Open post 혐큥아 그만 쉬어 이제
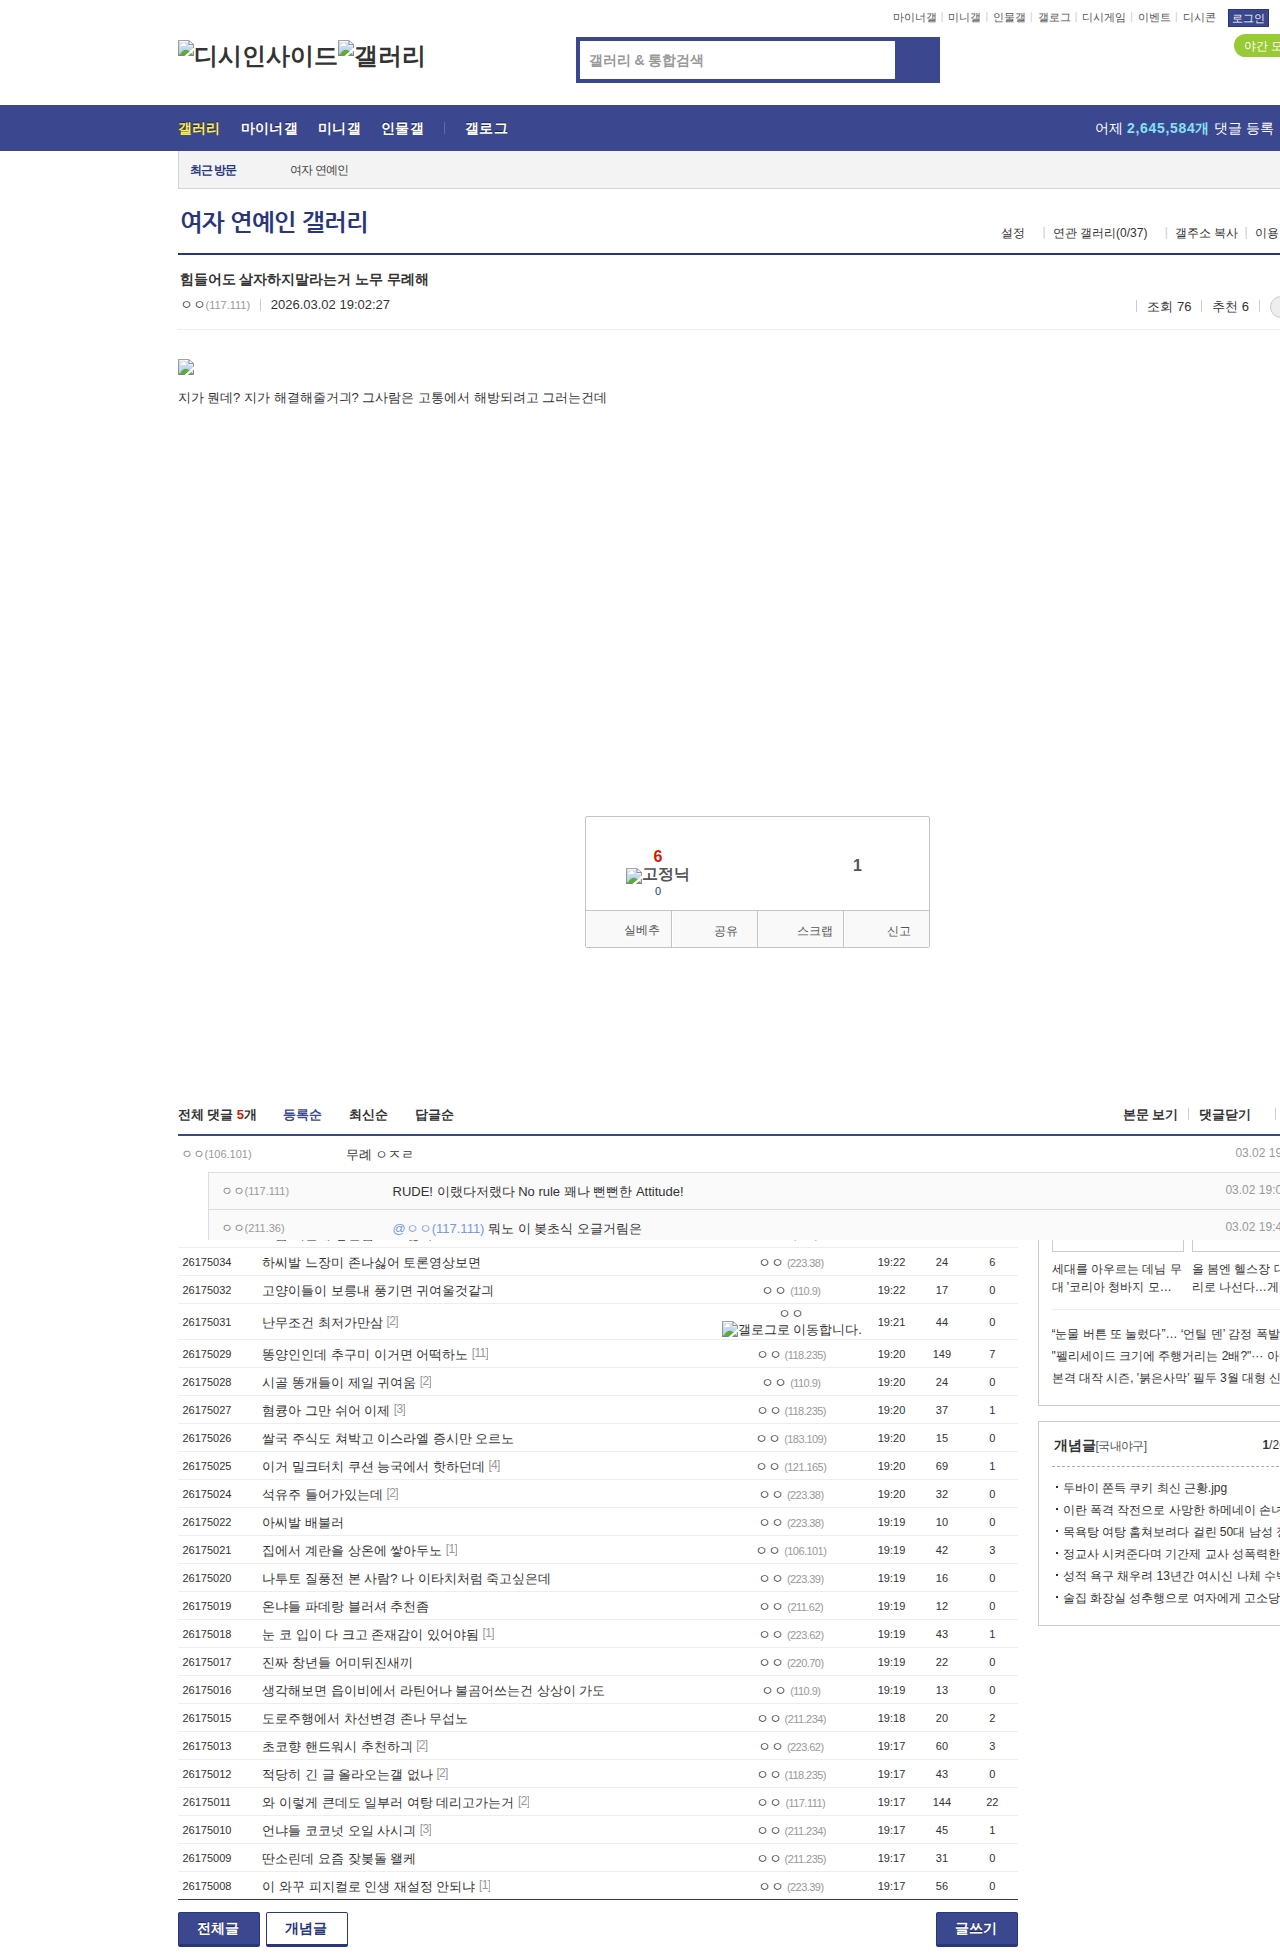The height and width of the screenshot is (1960, 1280). 326,1410
